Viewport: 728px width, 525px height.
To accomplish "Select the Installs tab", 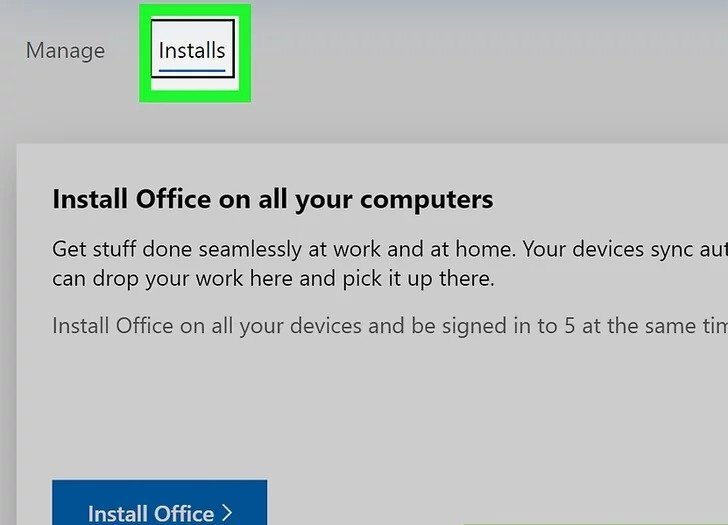I will pyautogui.click(x=192, y=49).
